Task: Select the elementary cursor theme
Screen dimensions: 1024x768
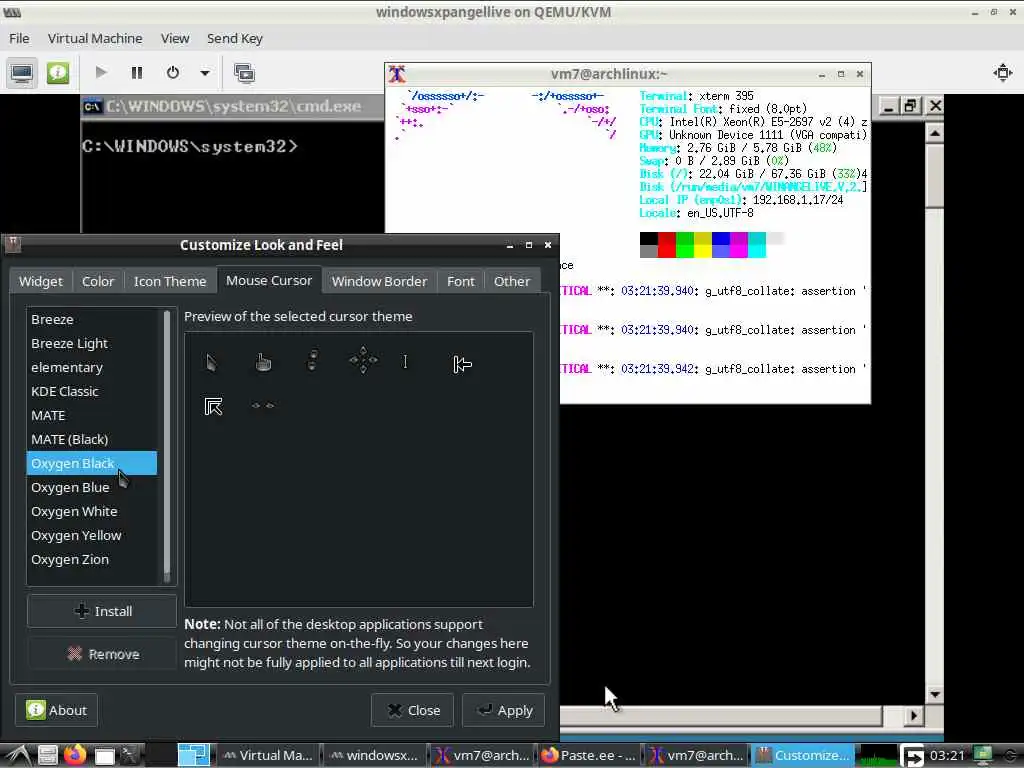Action: tap(91, 368)
